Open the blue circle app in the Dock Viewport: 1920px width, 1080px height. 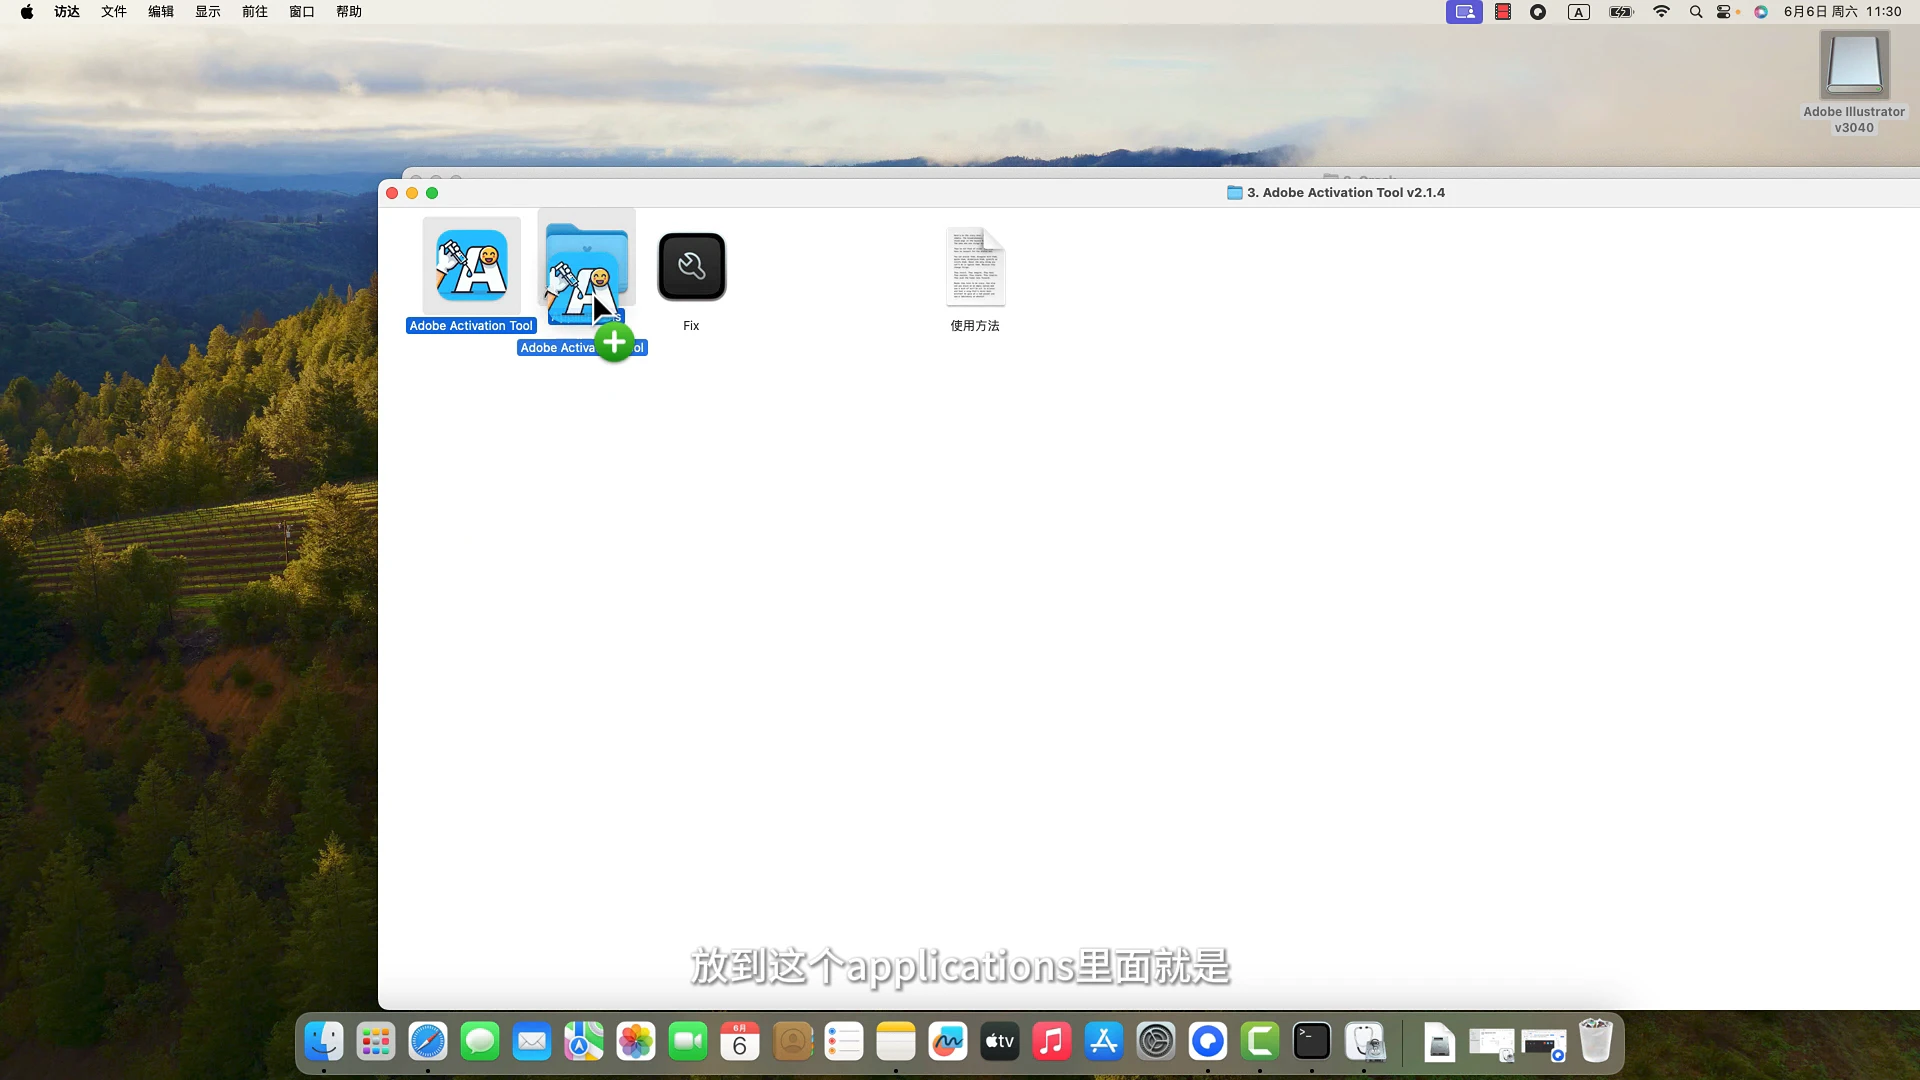coord(1208,1042)
